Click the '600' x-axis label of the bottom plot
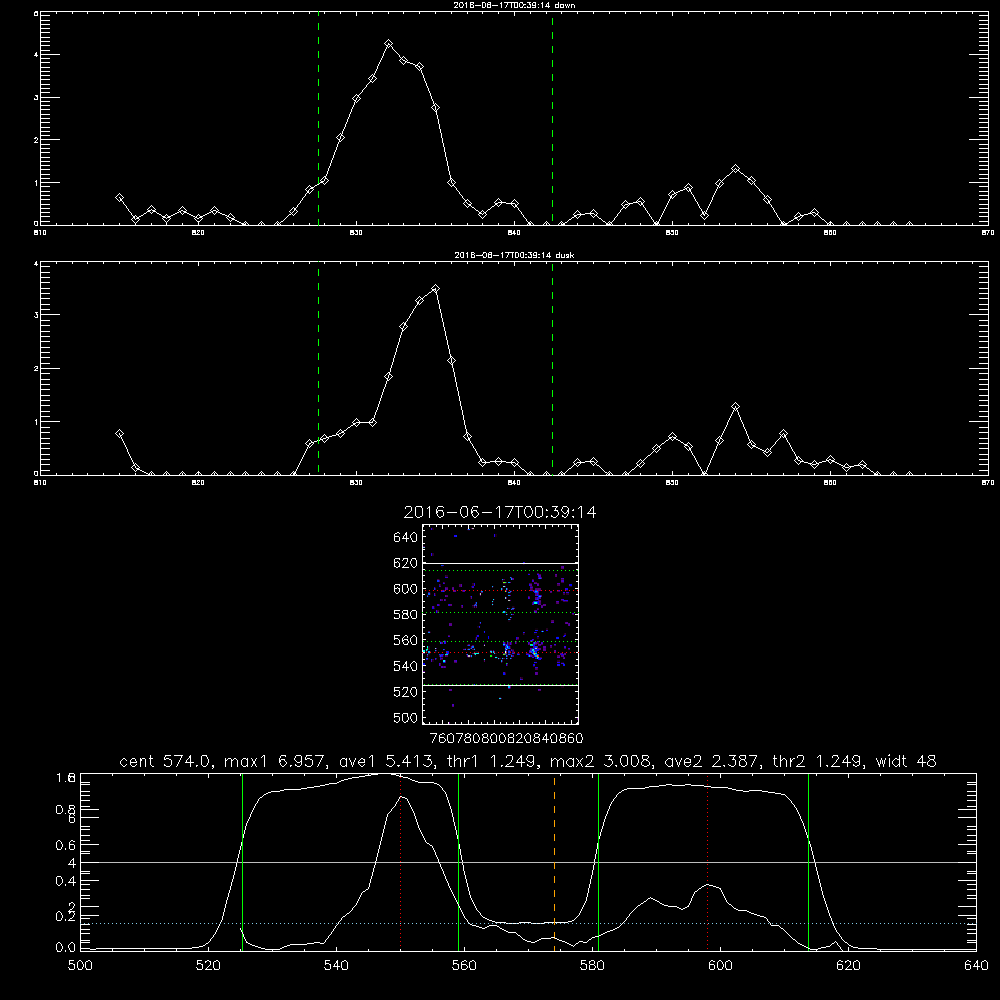1000x1000 pixels. pos(720,966)
